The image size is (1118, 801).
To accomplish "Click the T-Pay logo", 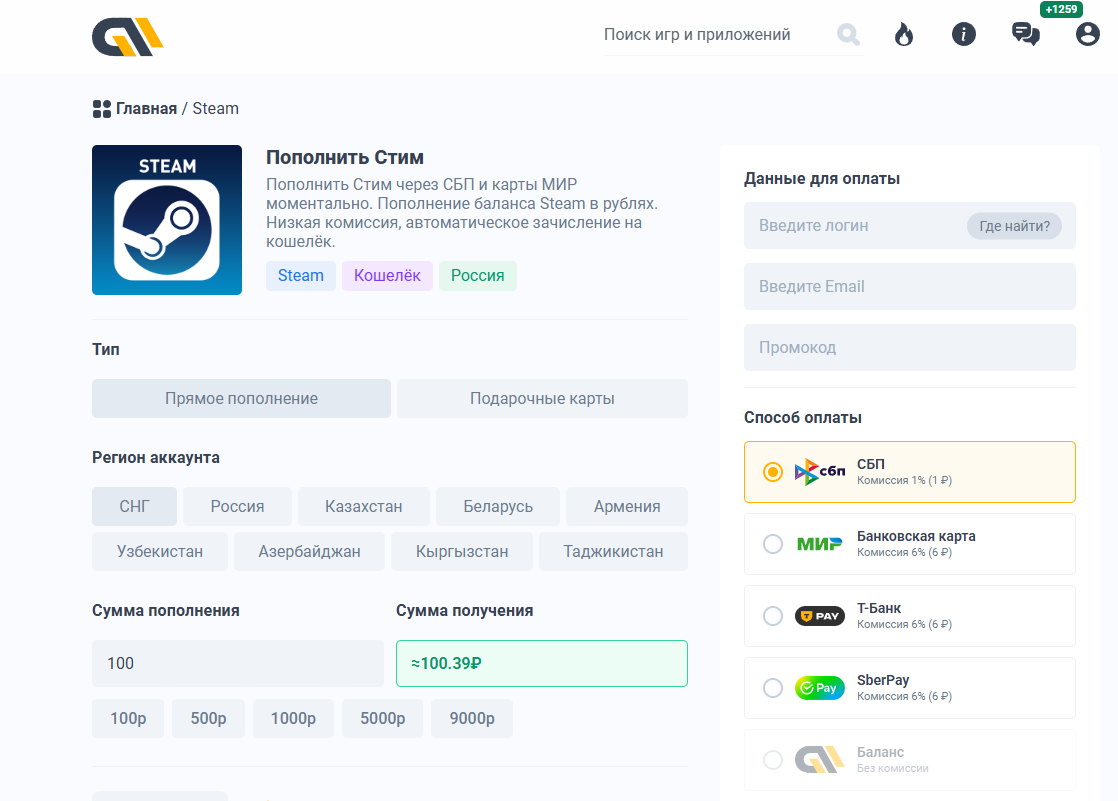I will coord(820,616).
